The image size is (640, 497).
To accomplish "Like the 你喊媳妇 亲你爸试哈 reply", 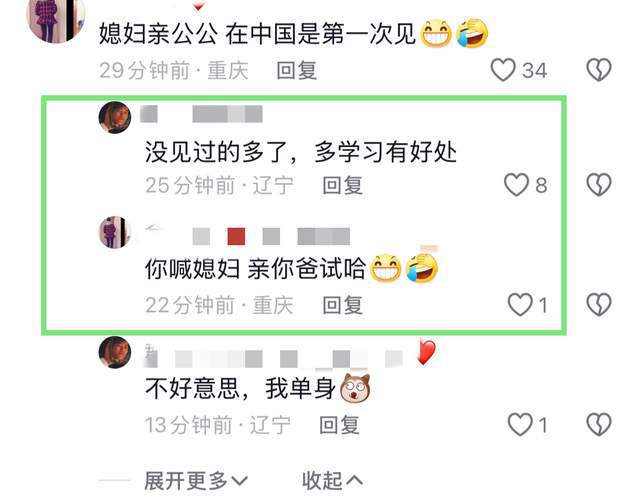I will pyautogui.click(x=520, y=305).
